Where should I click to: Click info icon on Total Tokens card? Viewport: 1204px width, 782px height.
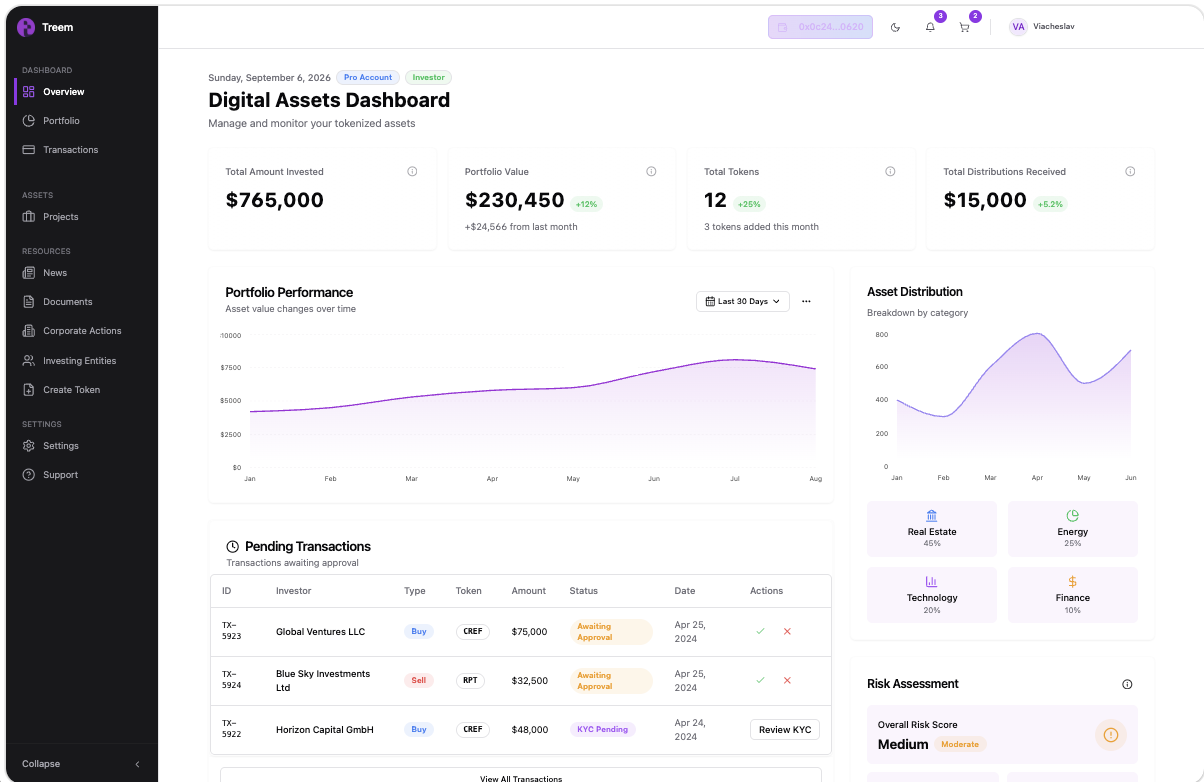click(890, 172)
